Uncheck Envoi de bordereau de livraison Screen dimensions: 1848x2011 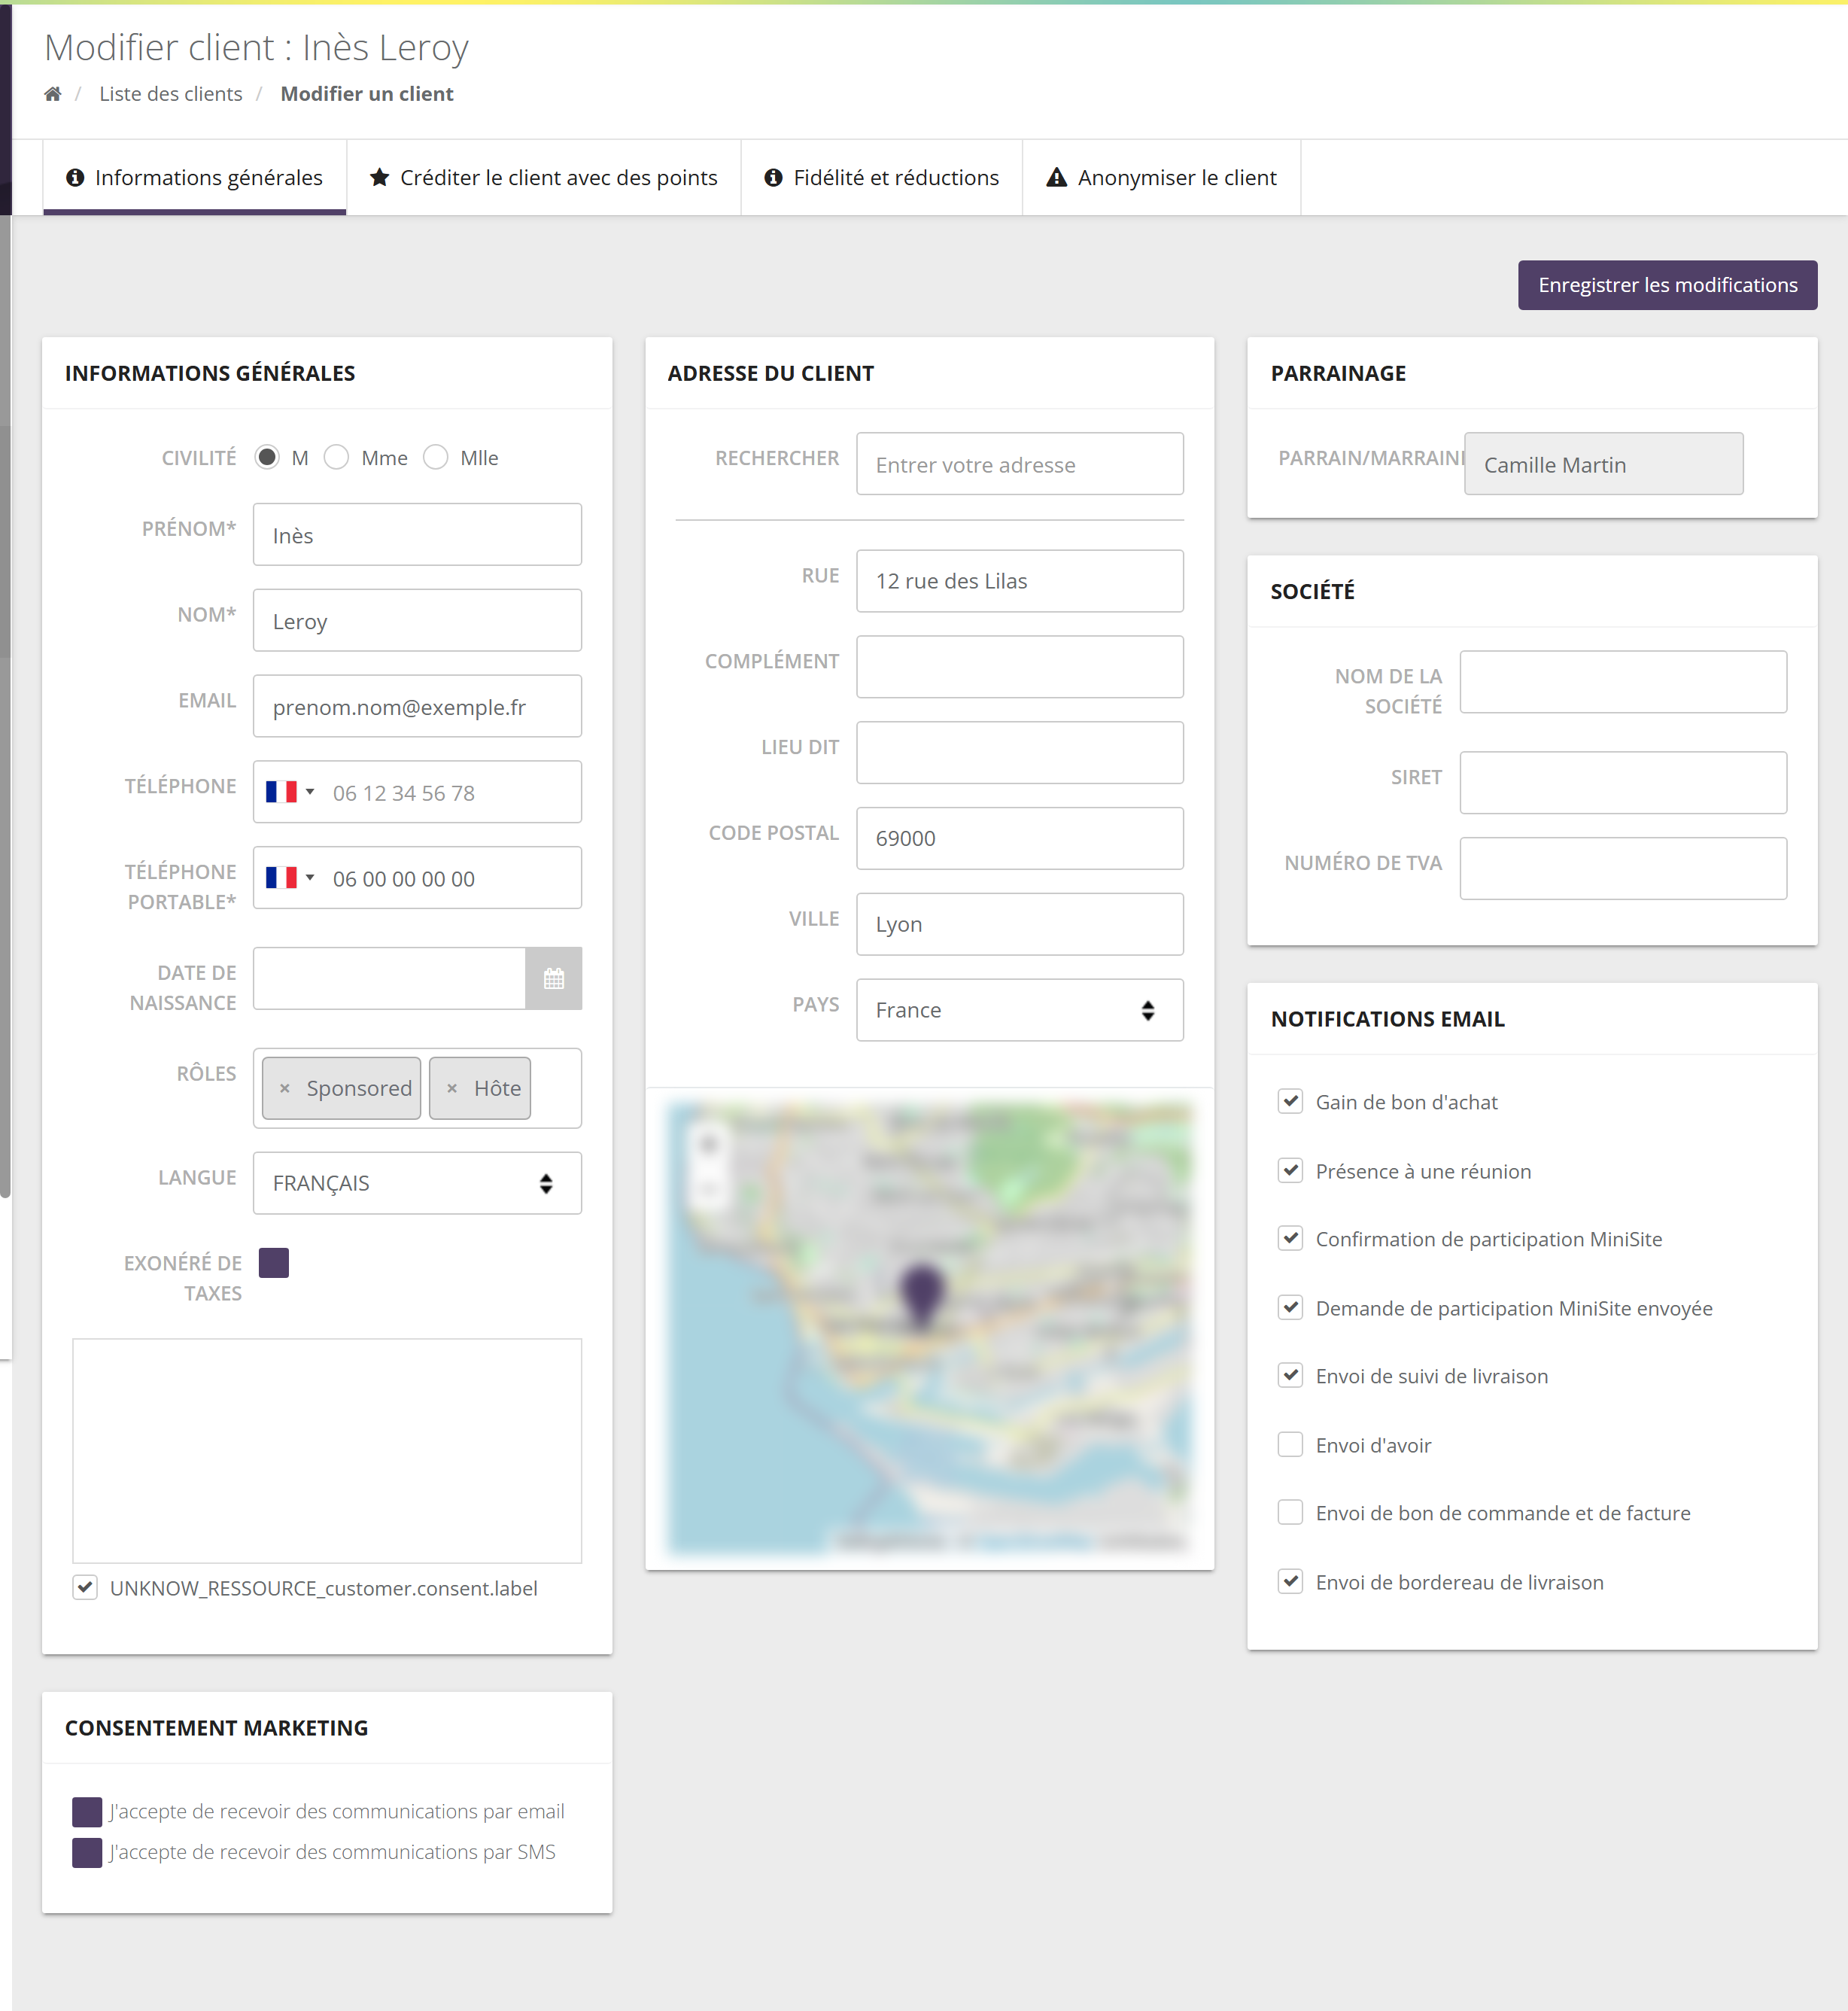(x=1290, y=1581)
